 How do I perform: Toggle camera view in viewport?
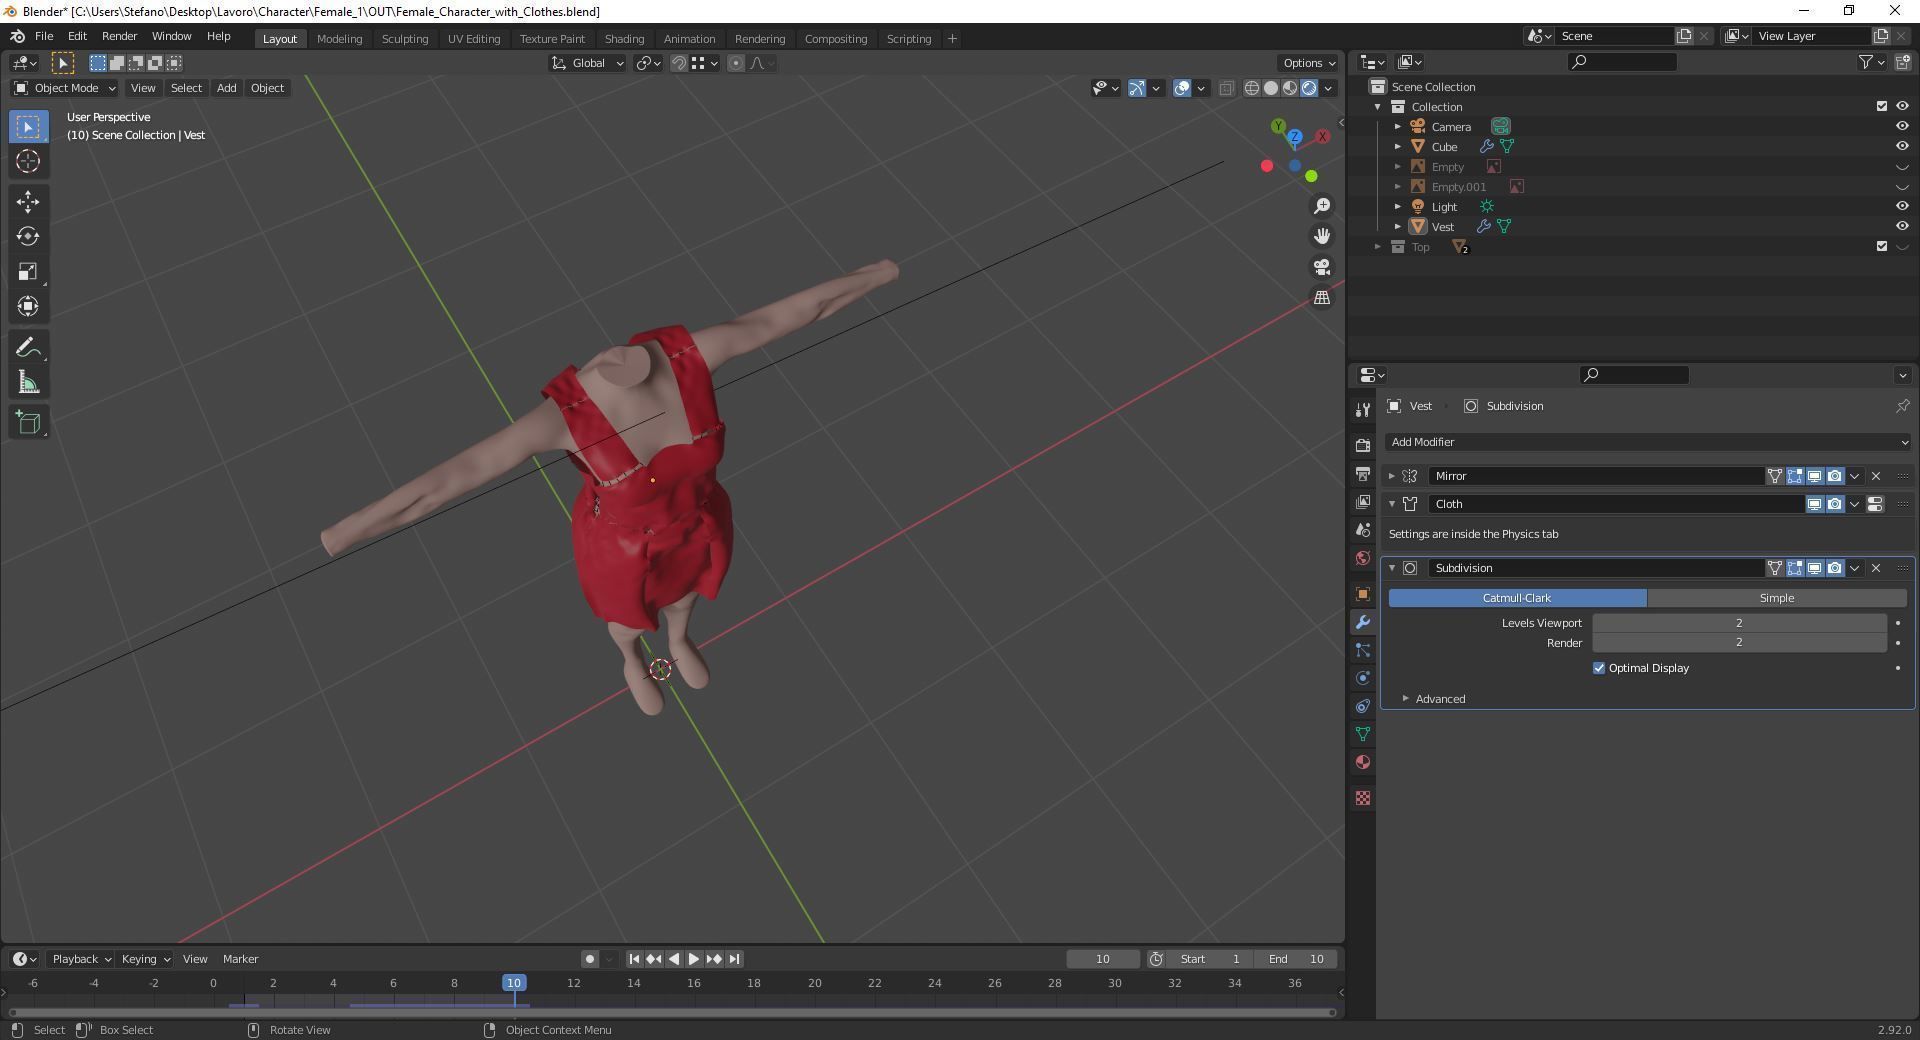click(x=1322, y=268)
